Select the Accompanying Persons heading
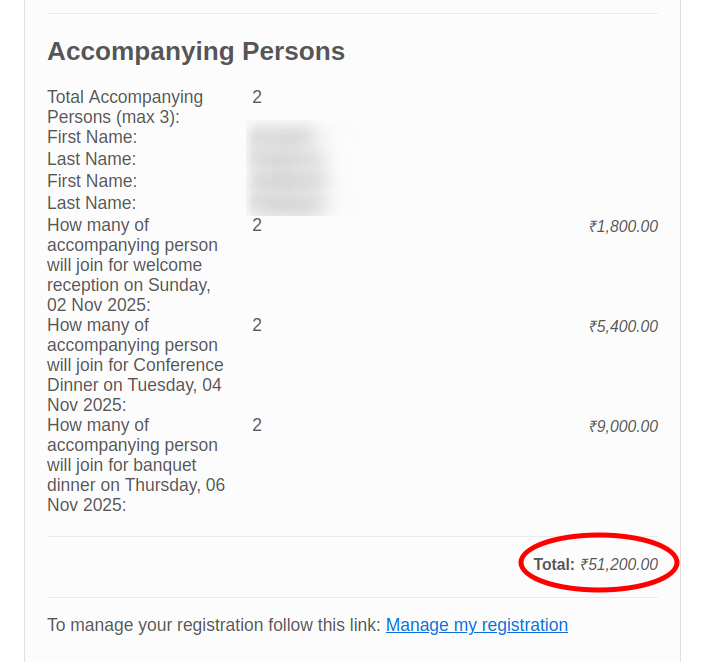718x662 pixels. (196, 51)
